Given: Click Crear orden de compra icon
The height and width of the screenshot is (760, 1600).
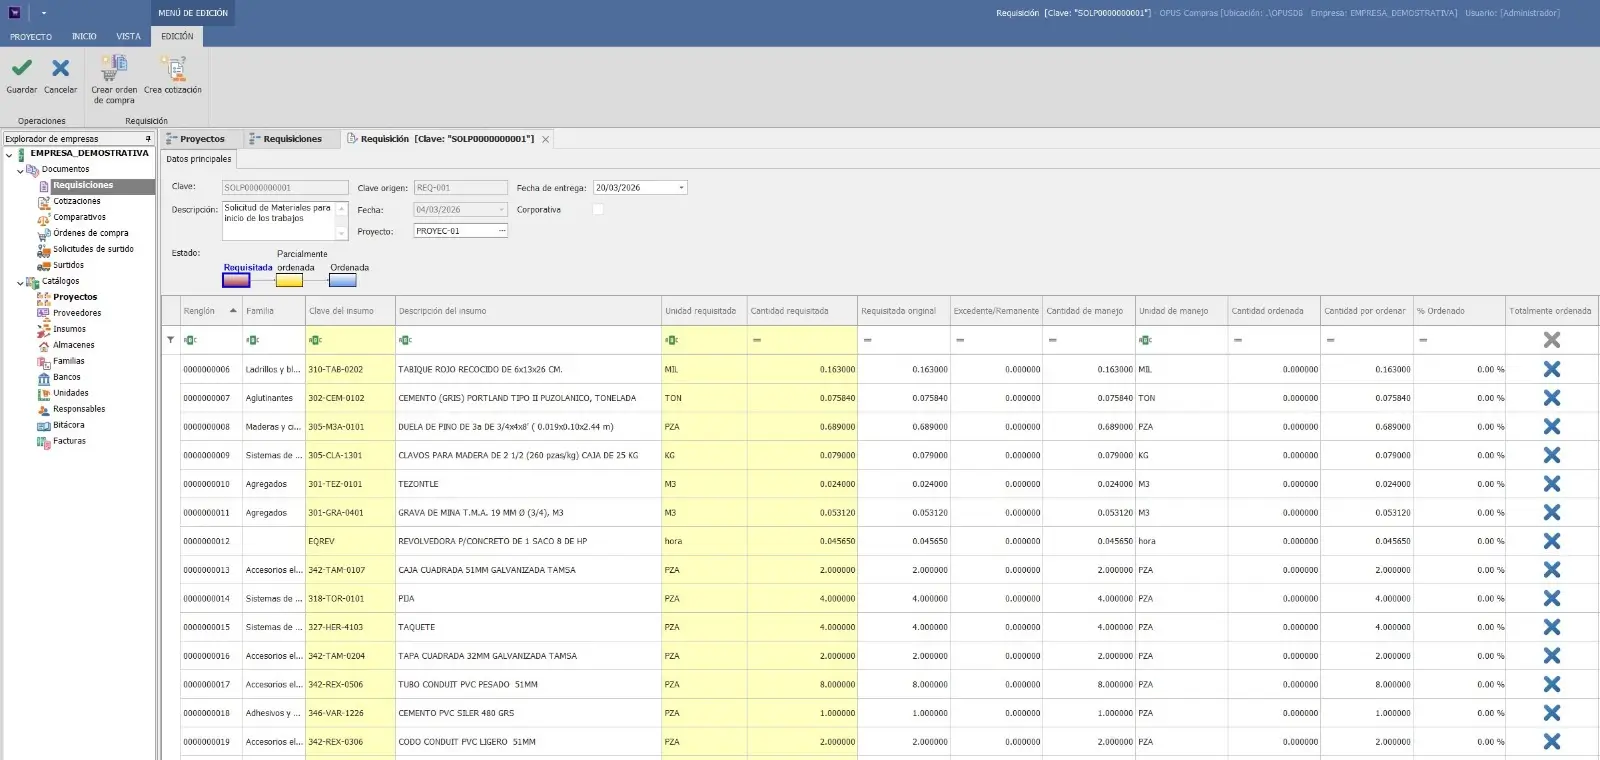Looking at the screenshot, I should [x=114, y=68].
